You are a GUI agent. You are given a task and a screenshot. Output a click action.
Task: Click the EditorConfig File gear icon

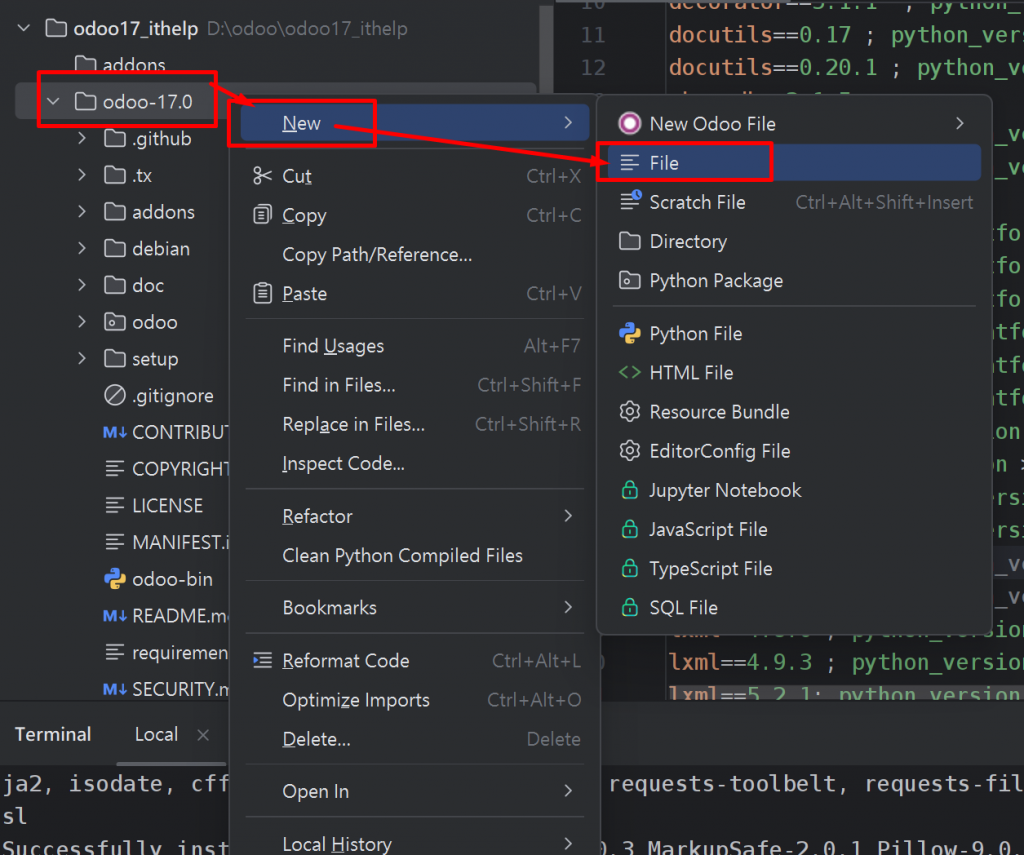point(630,451)
